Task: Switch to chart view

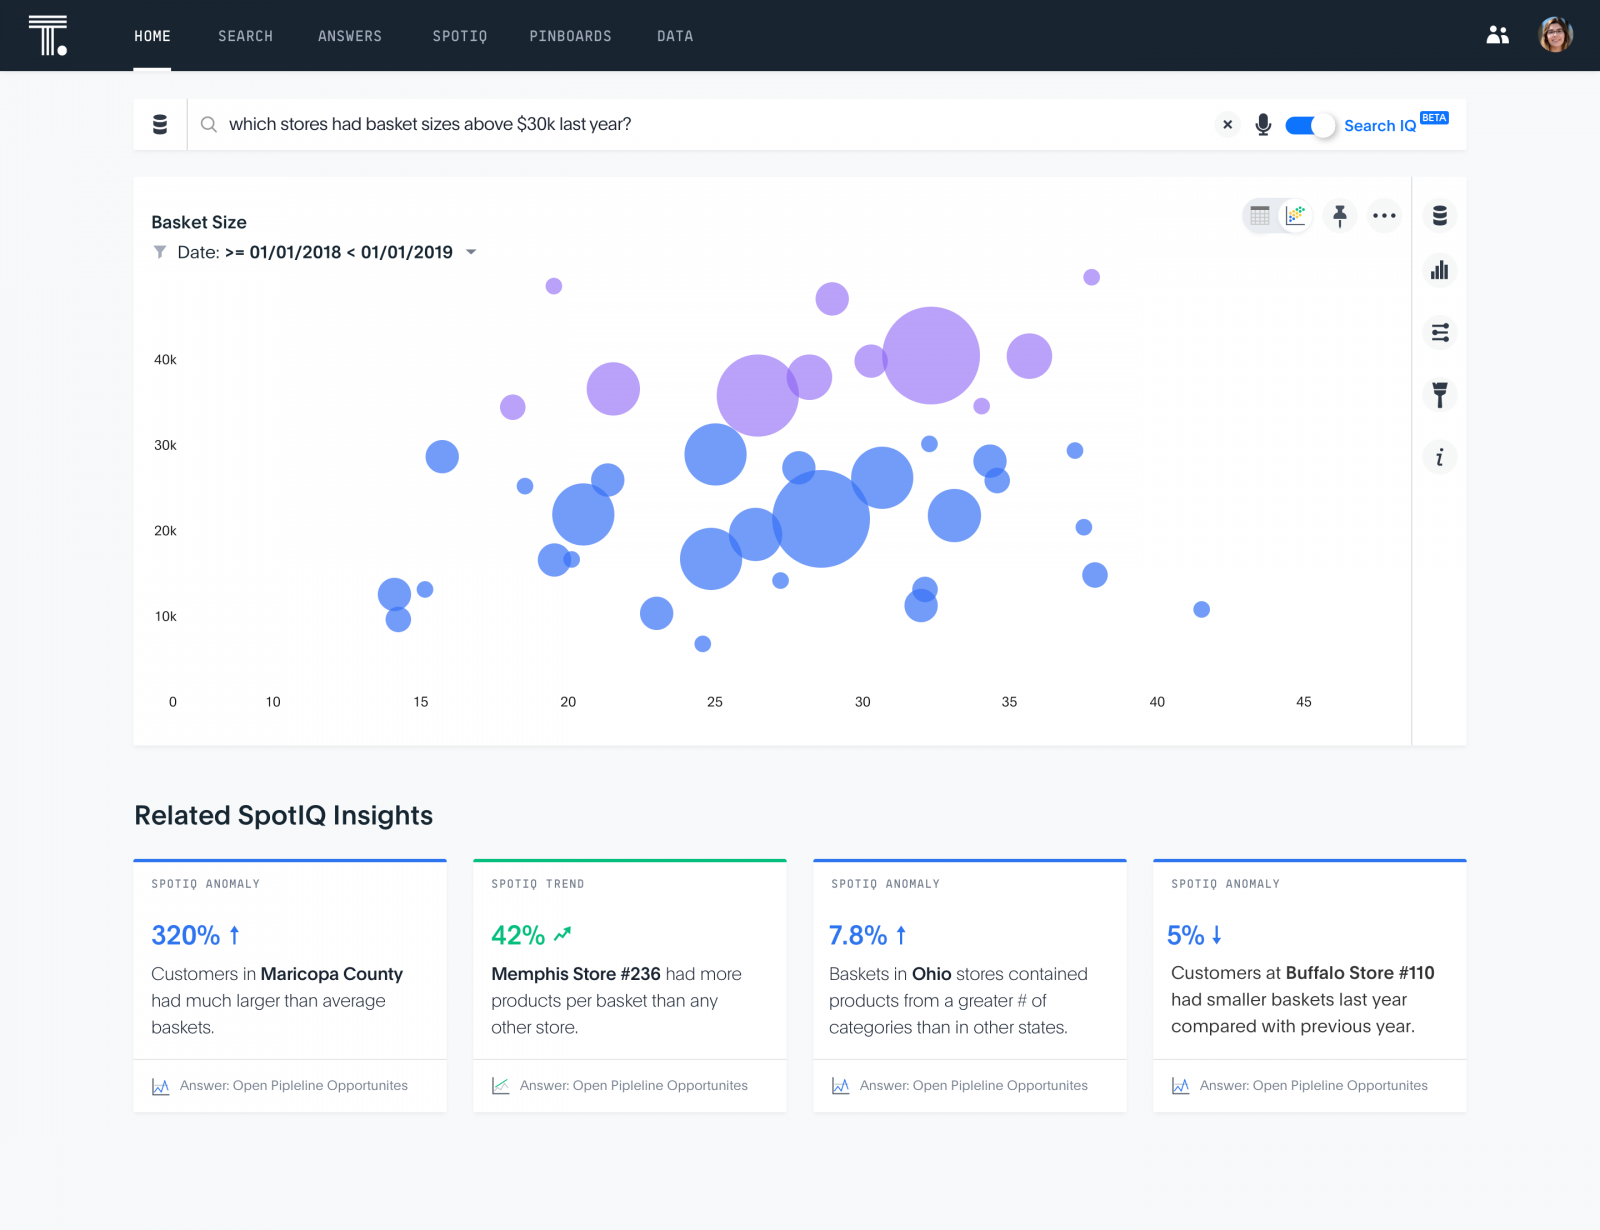Action: 1296,215
